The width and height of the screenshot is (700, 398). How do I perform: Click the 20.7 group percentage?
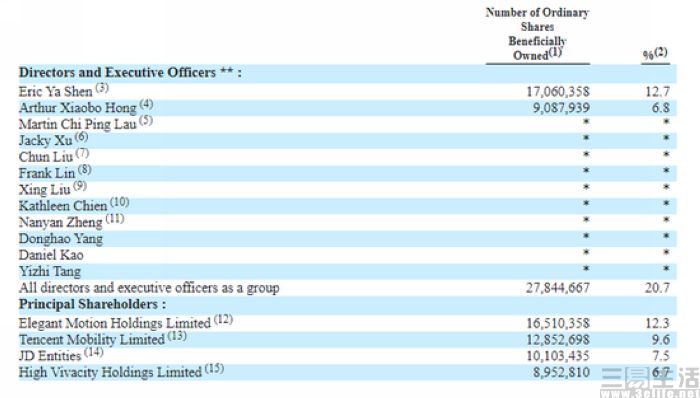(x=657, y=288)
